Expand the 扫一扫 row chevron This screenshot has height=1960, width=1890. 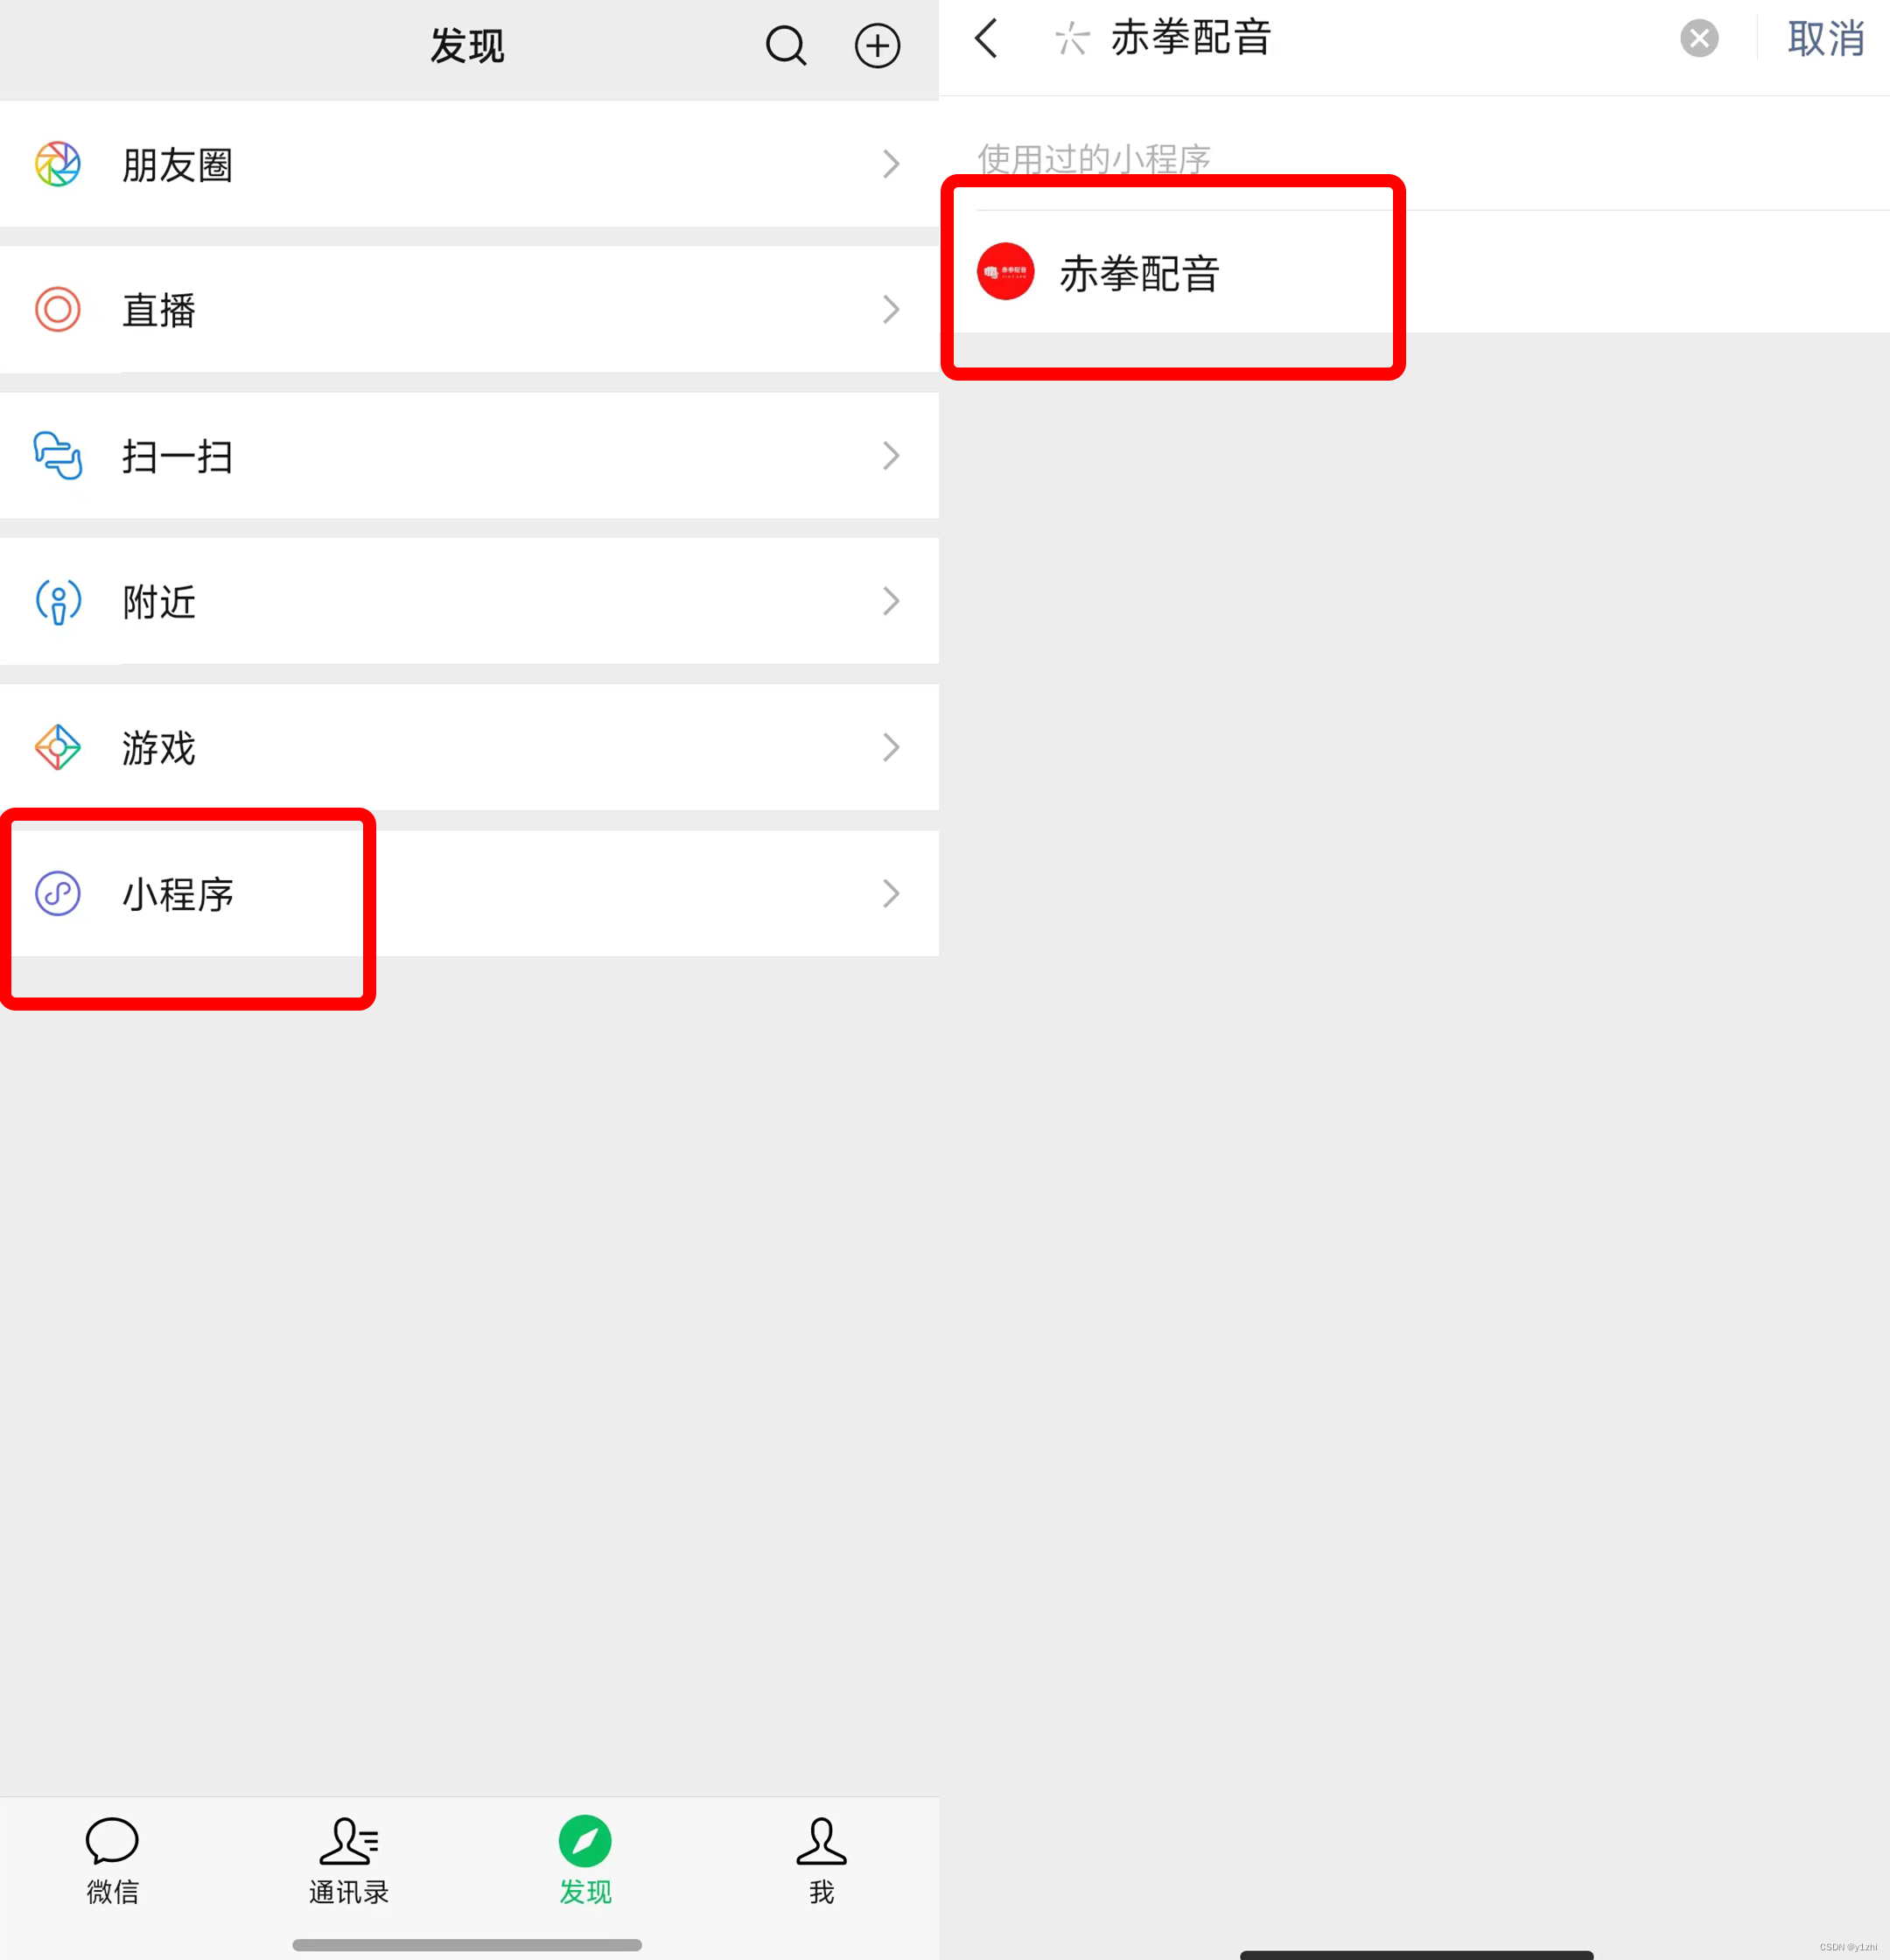[x=891, y=455]
